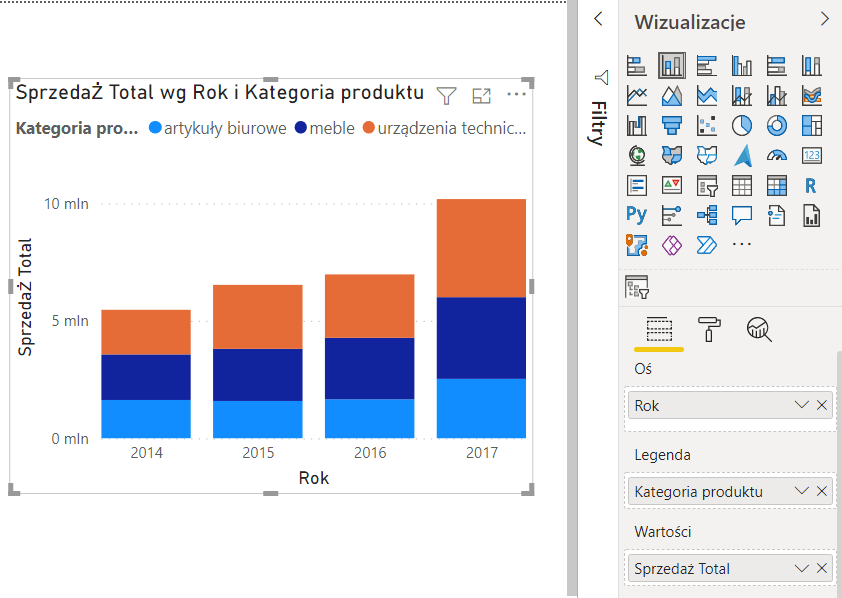This screenshot has width=842, height=598.
Task: Switch to the Format paint roller tab
Action: coord(708,329)
